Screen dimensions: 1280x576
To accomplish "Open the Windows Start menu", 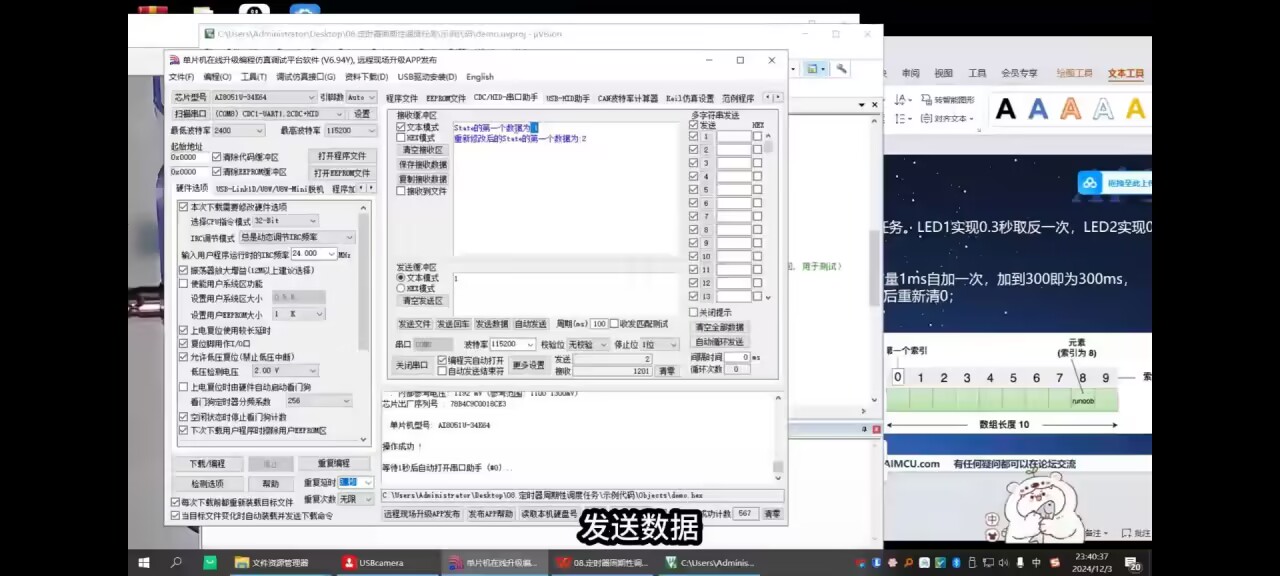I will (144, 562).
